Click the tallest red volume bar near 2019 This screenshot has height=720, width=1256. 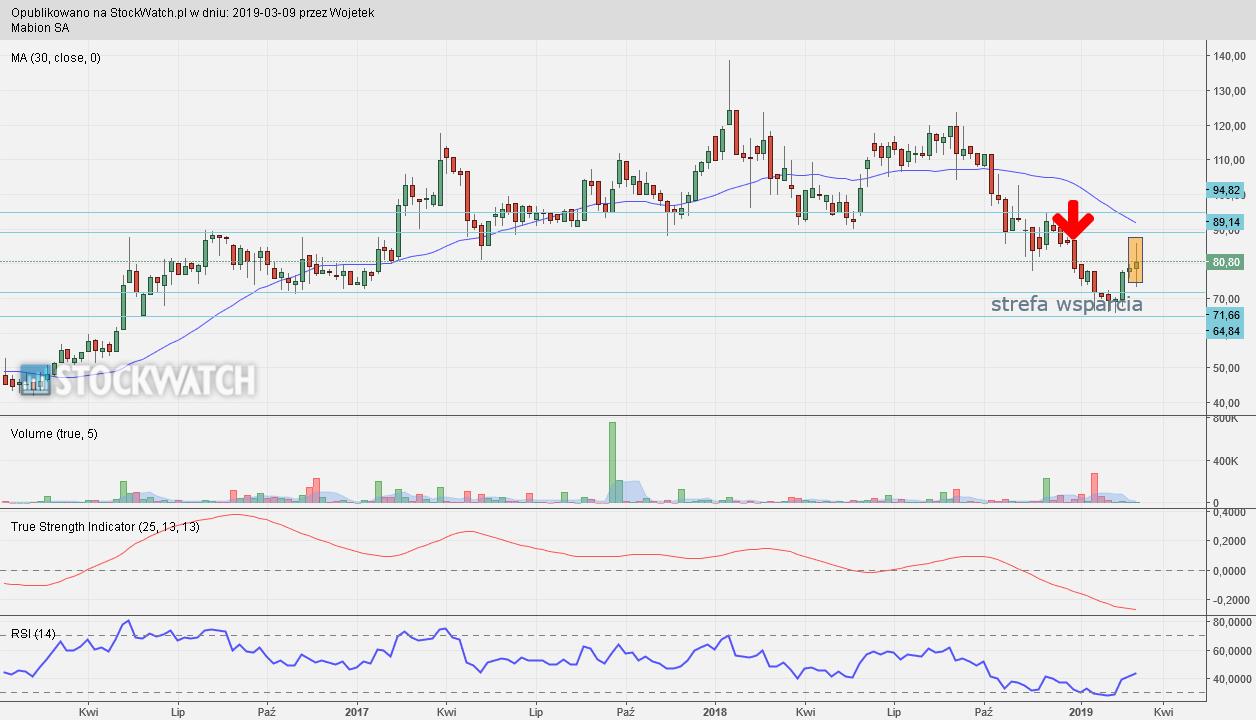(x=1094, y=487)
